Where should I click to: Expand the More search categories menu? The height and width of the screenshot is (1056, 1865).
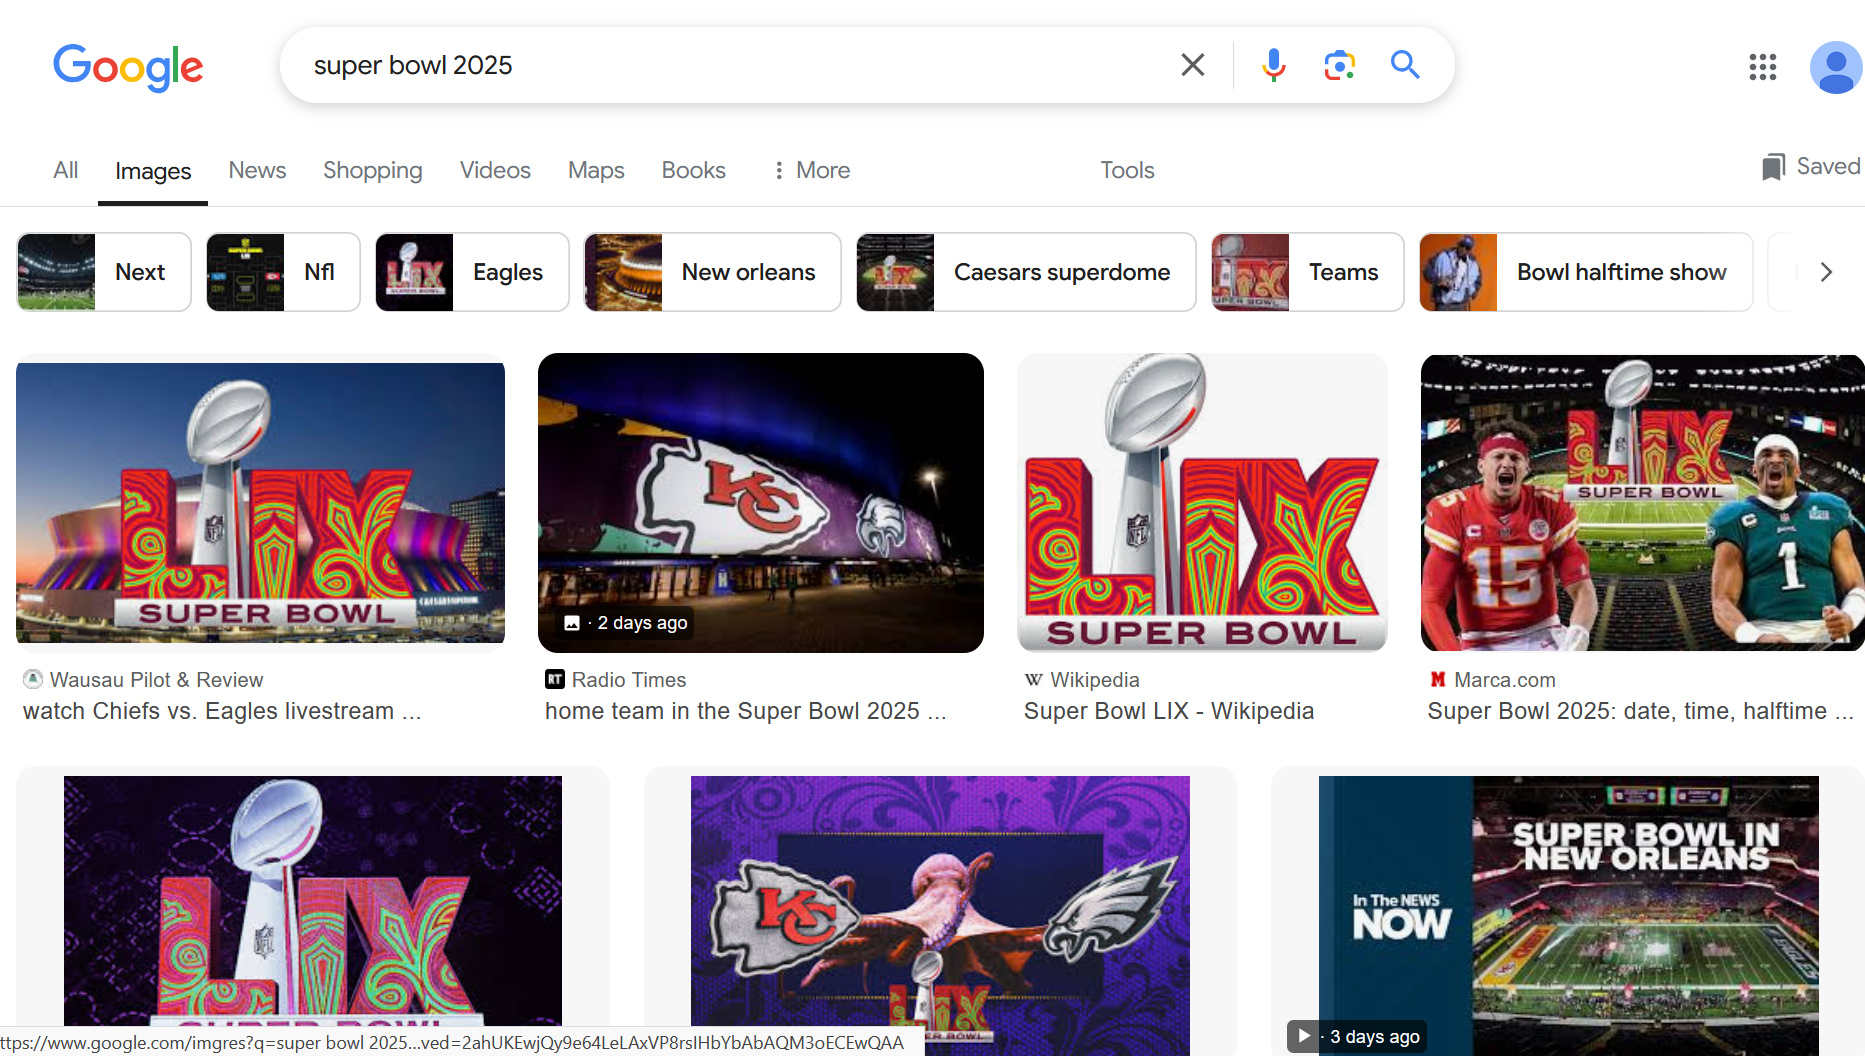(x=811, y=170)
